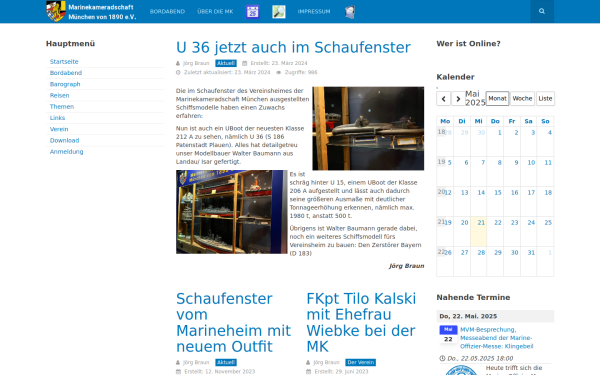Select May 31 in the calendar
This screenshot has height=375, width=600.
[x=531, y=253]
